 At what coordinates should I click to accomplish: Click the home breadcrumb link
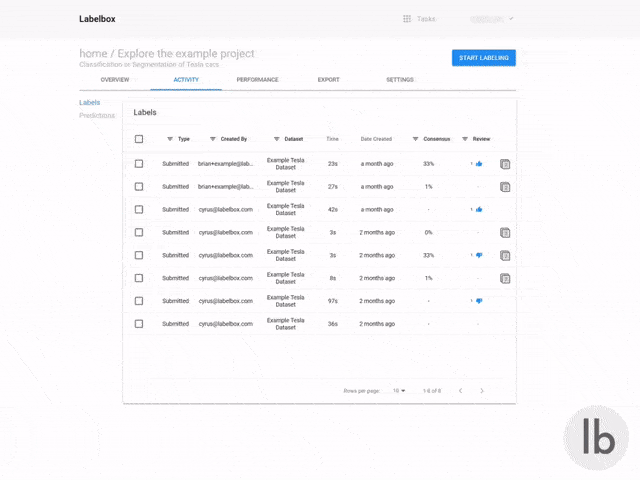coord(93,53)
